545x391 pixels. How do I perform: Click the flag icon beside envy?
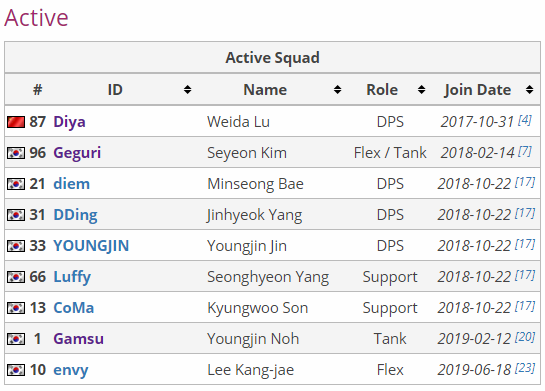click(x=16, y=370)
